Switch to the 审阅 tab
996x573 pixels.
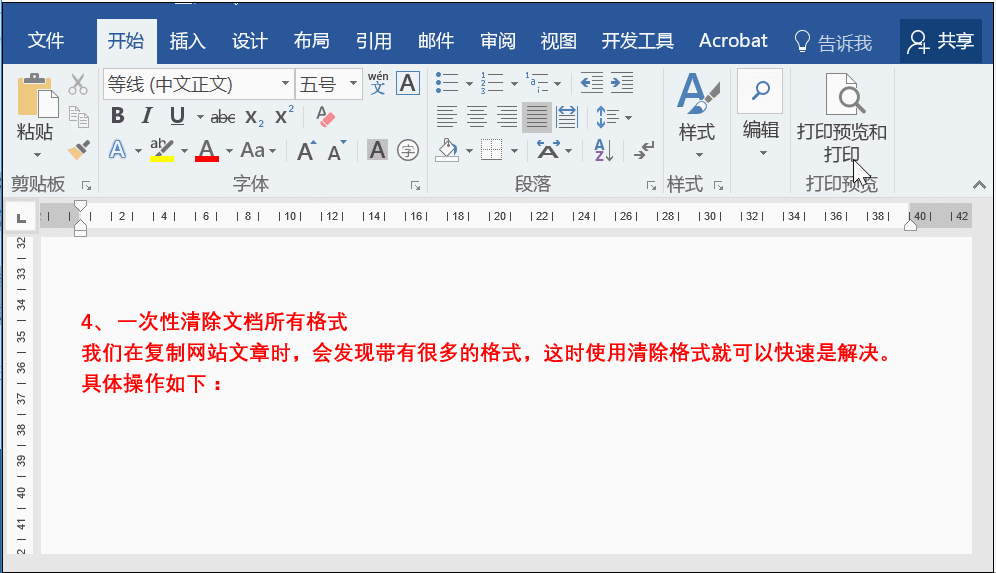[x=498, y=41]
